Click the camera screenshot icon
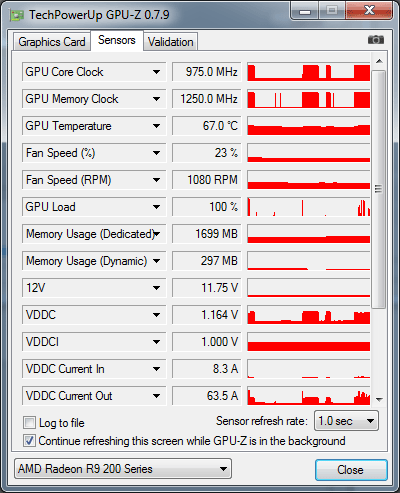This screenshot has height=493, width=400. tap(376, 40)
